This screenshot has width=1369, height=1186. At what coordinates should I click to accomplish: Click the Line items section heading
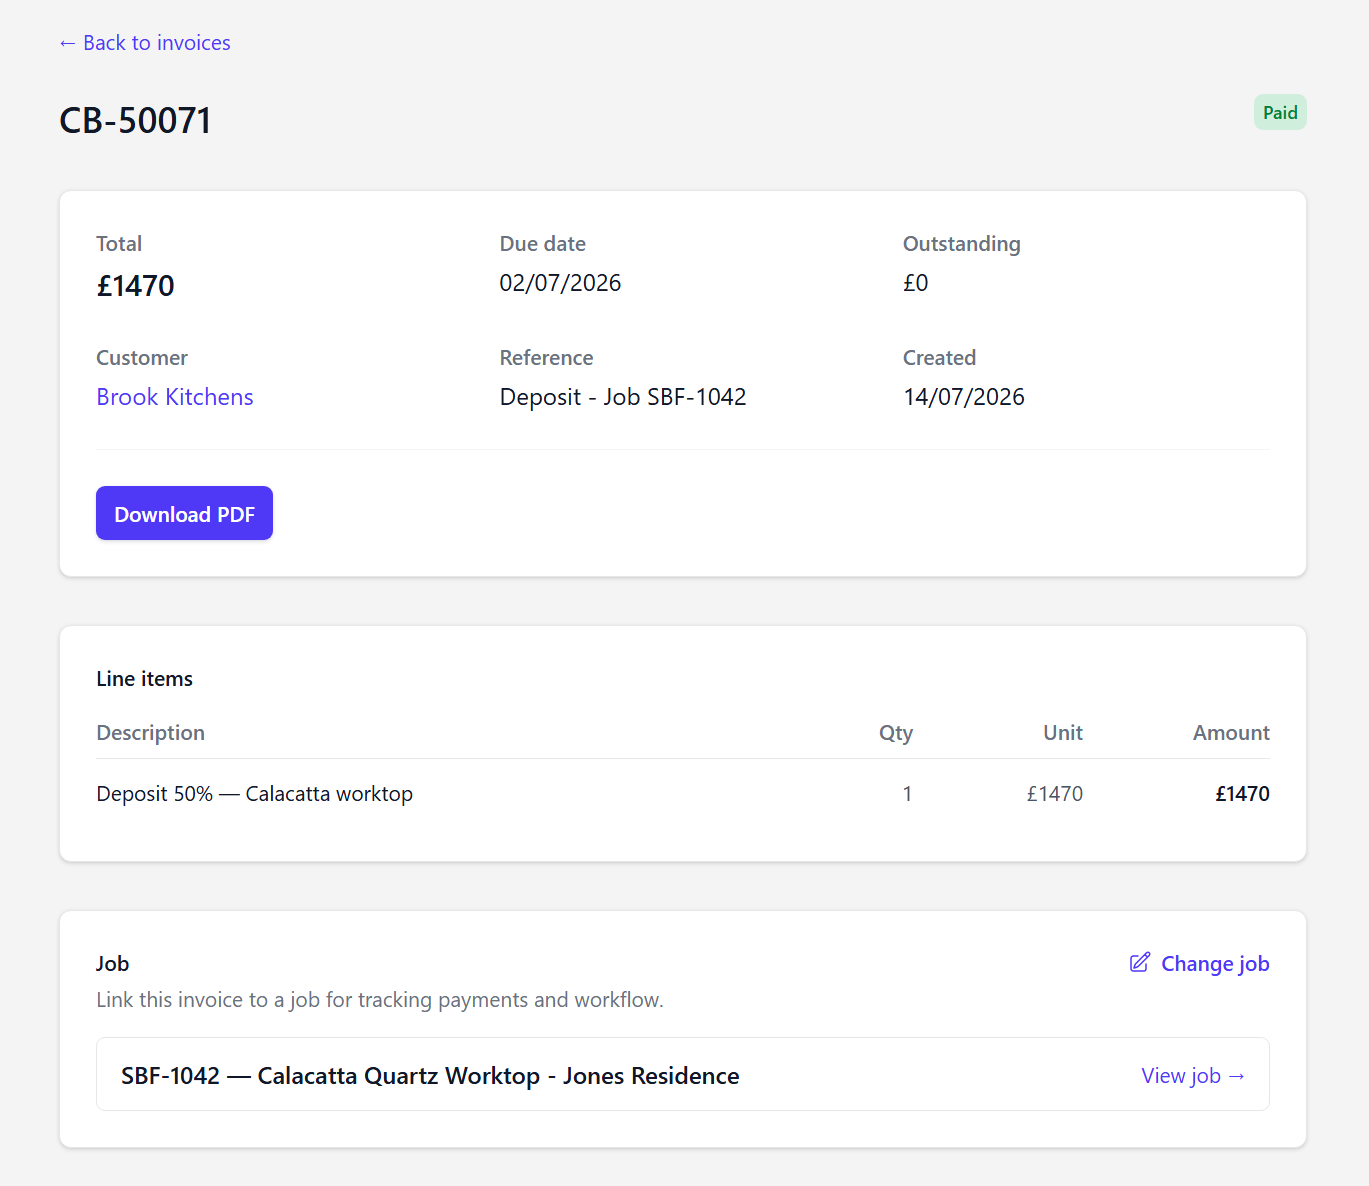[144, 679]
